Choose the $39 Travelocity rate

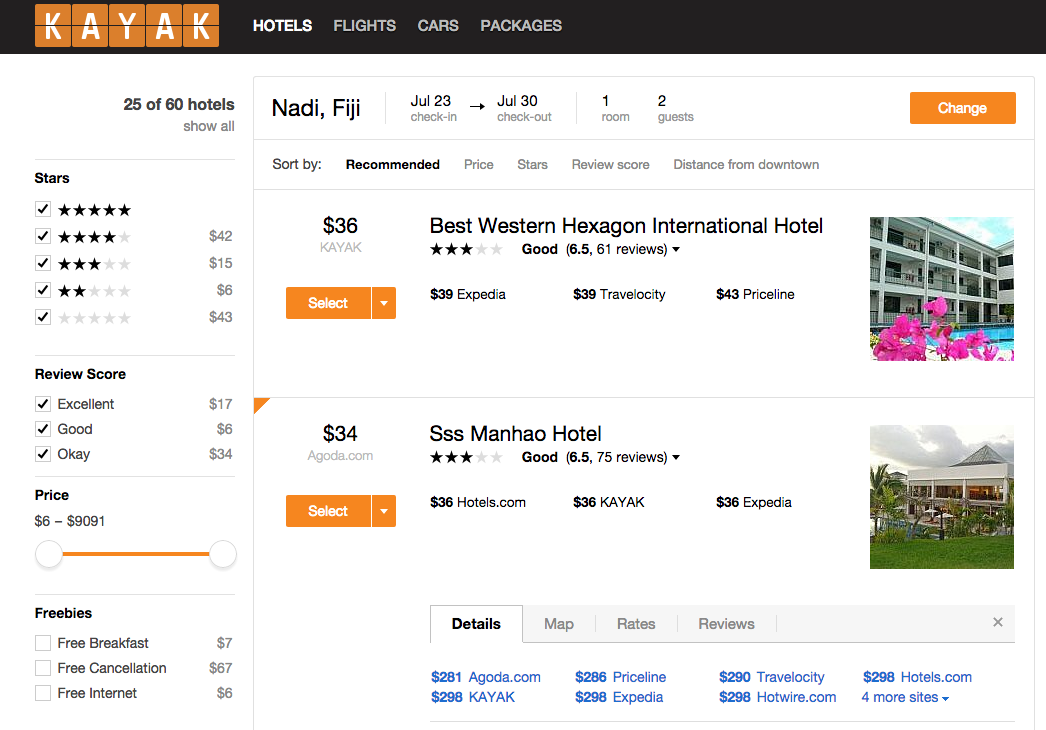tap(619, 294)
